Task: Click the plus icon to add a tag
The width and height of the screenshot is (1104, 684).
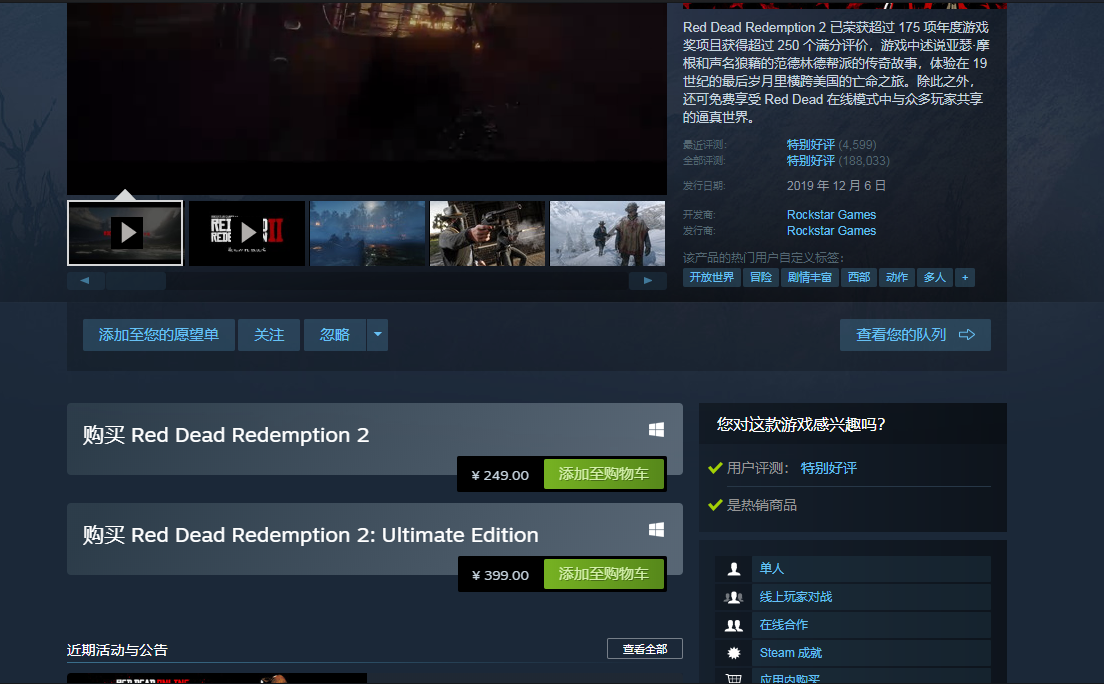Action: [x=965, y=277]
